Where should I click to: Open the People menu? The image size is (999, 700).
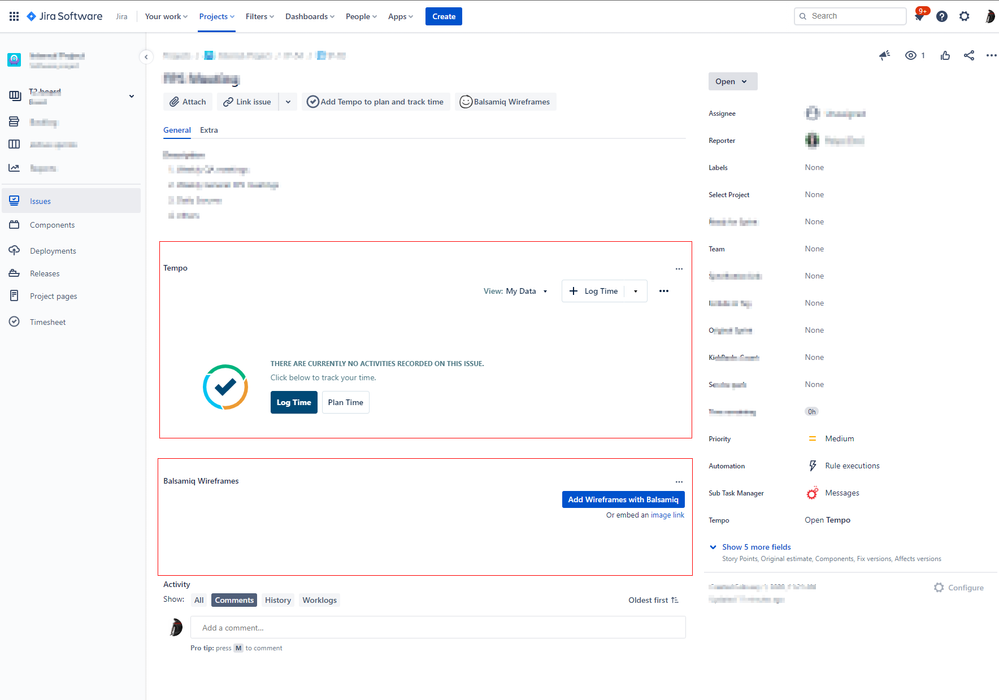tap(361, 17)
